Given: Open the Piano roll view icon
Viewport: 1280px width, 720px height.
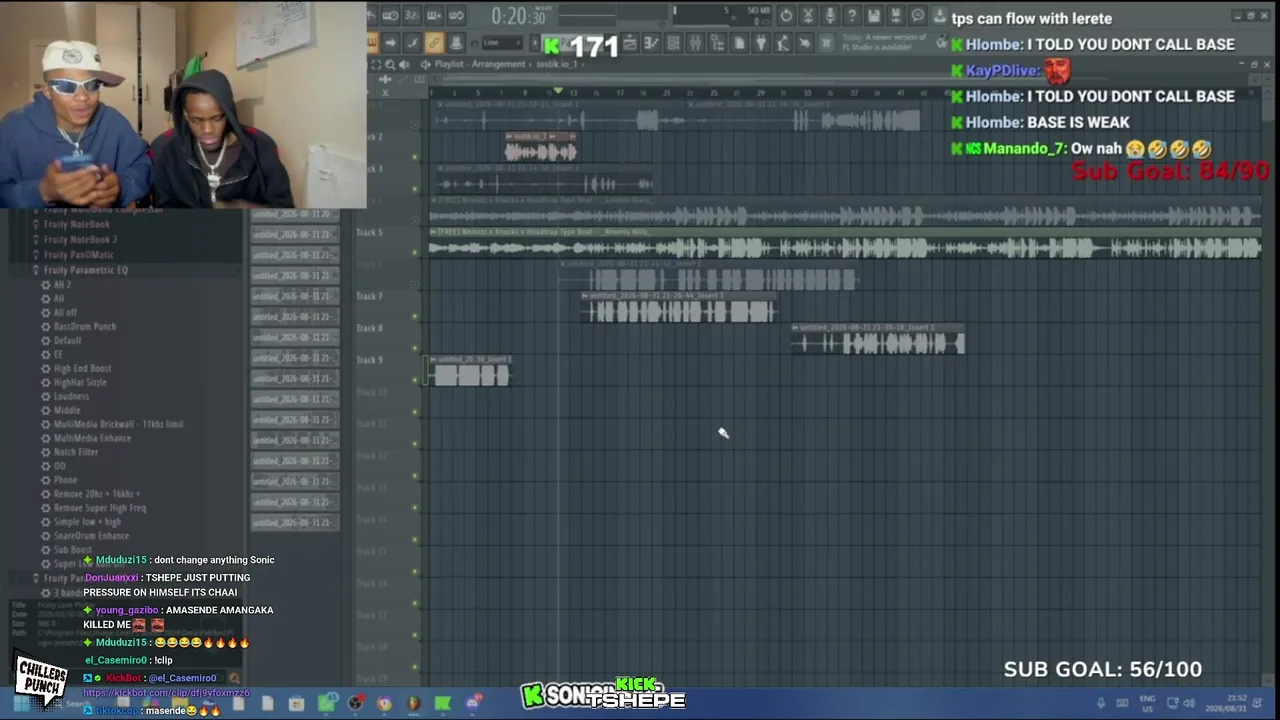Looking at the screenshot, I should [x=652, y=43].
